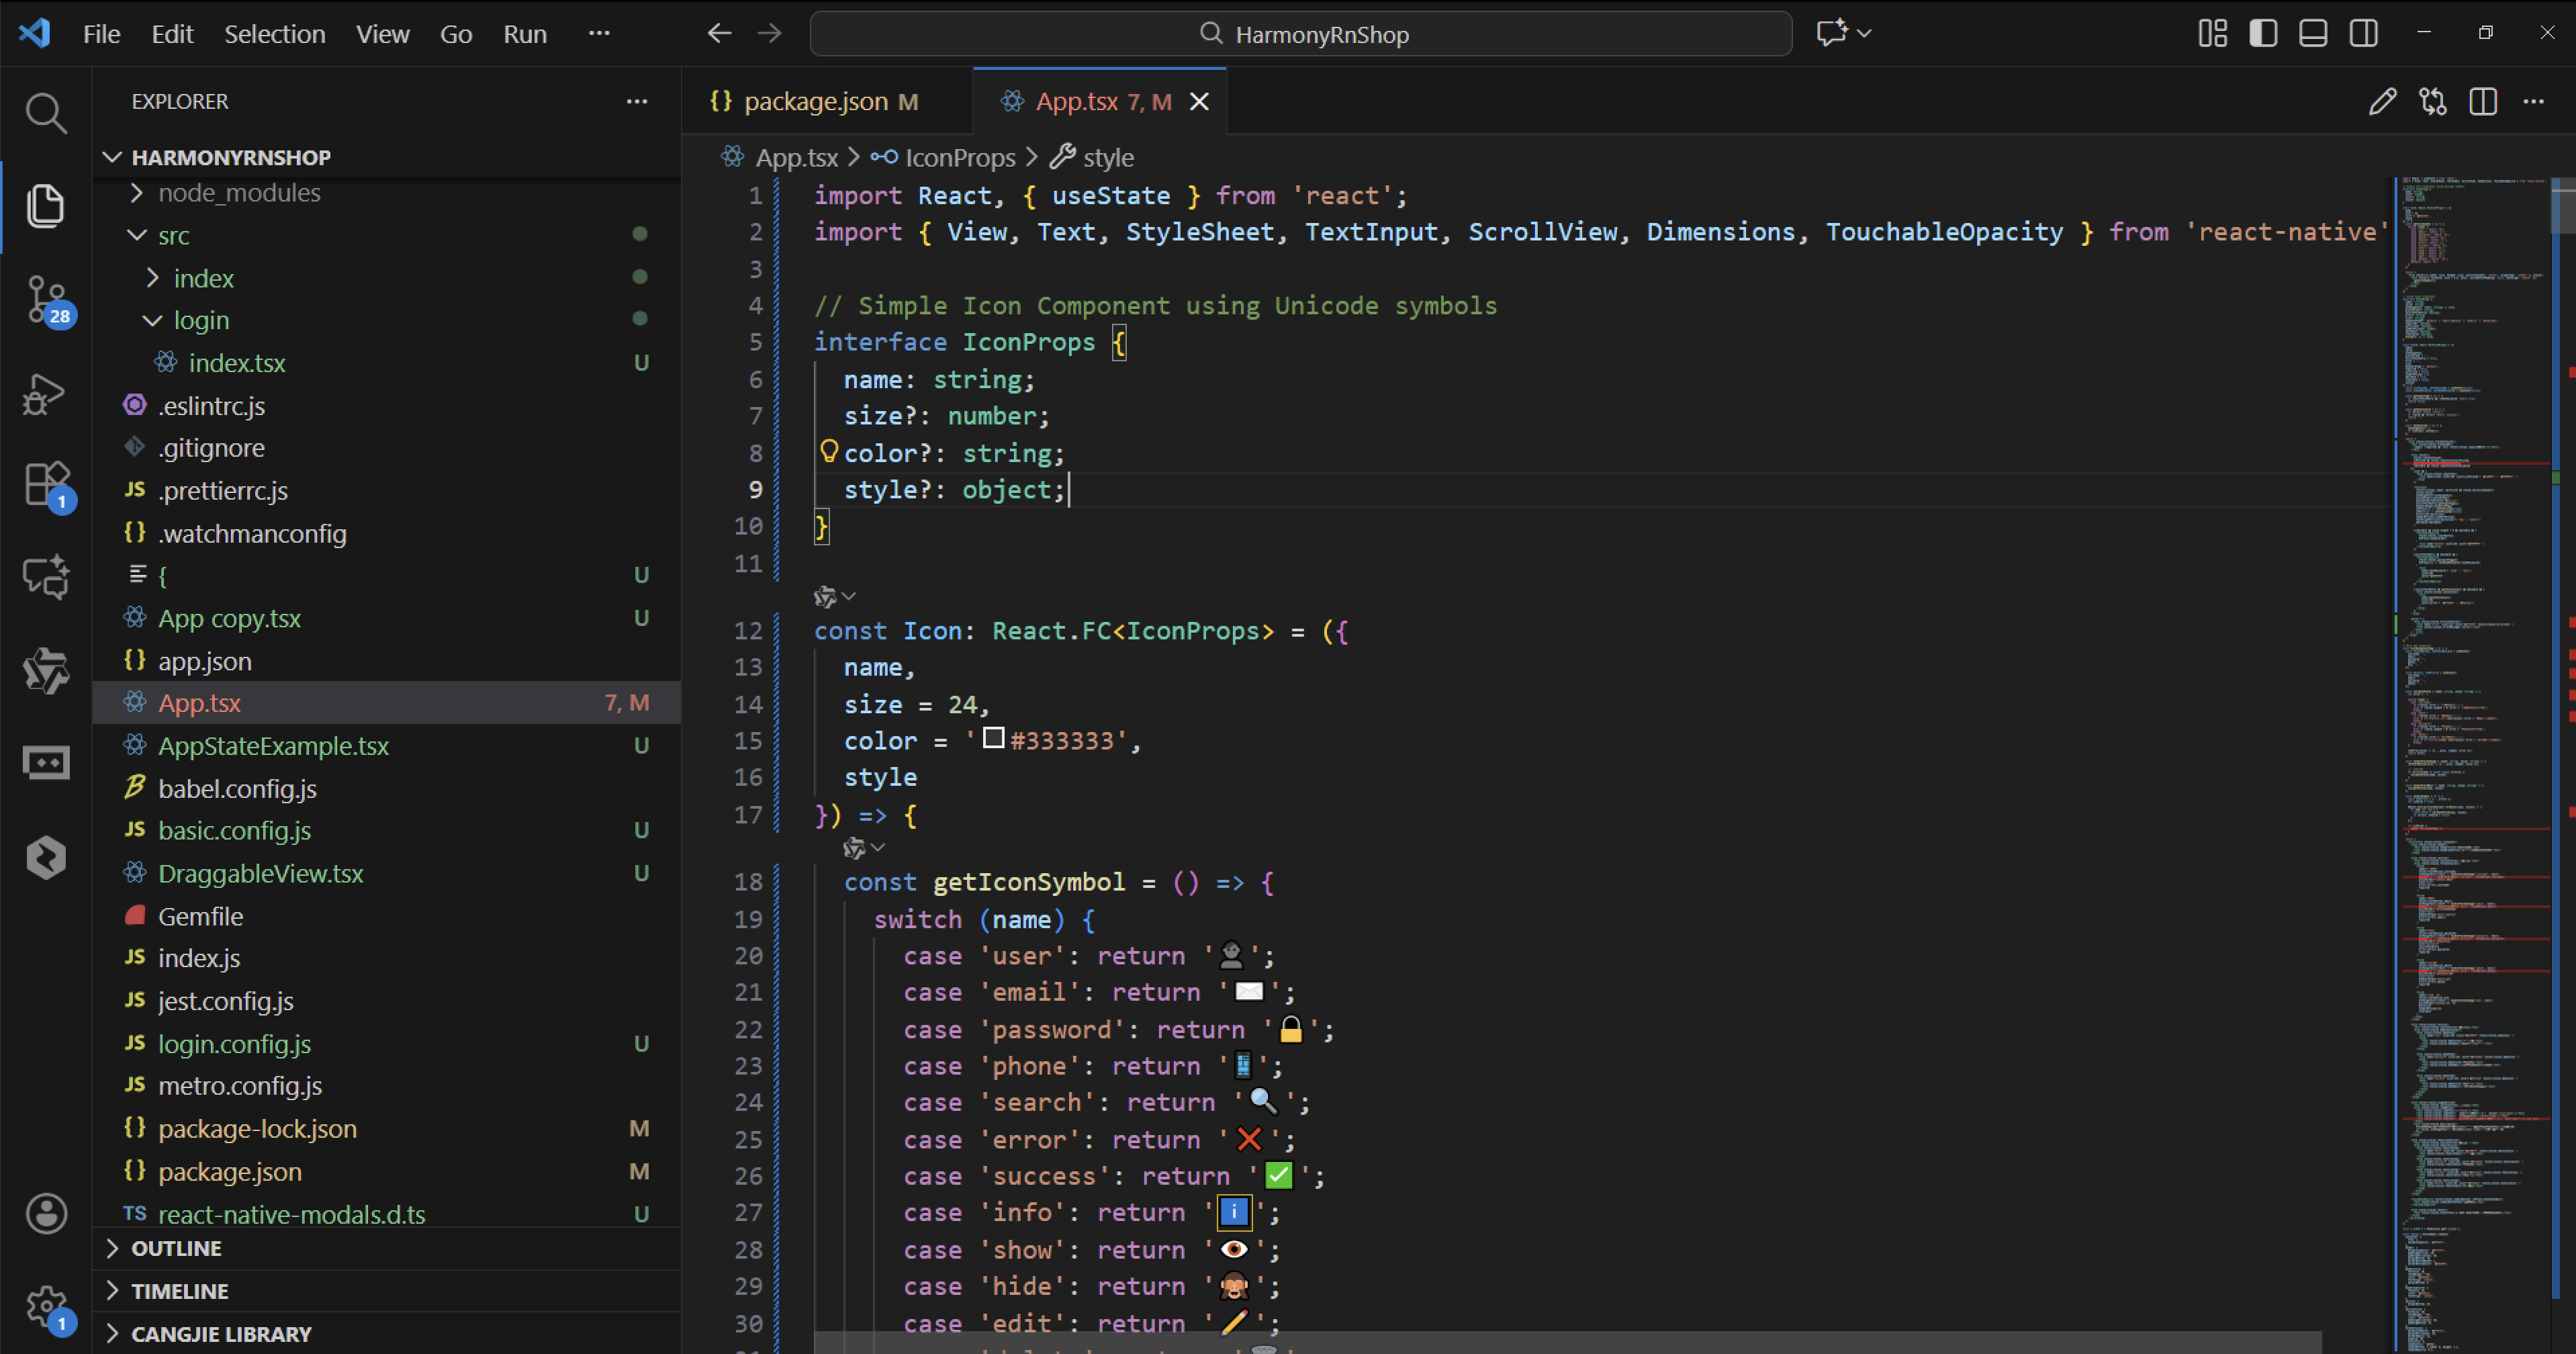
Task: Toggle Primary Side Bar visibility
Action: pyautogui.click(x=2263, y=33)
